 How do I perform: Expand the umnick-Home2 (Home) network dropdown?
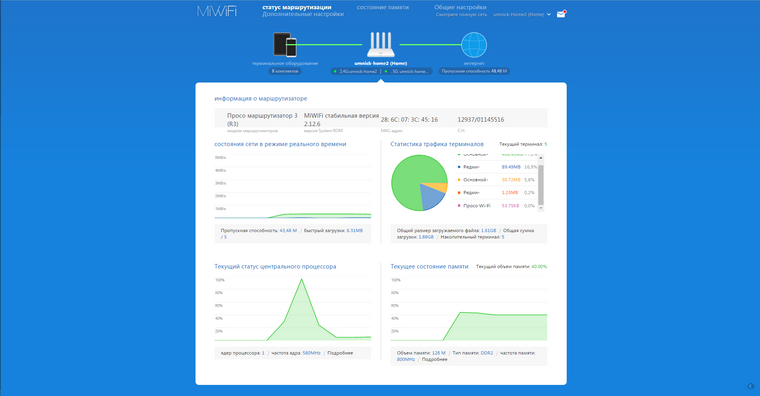click(x=522, y=15)
